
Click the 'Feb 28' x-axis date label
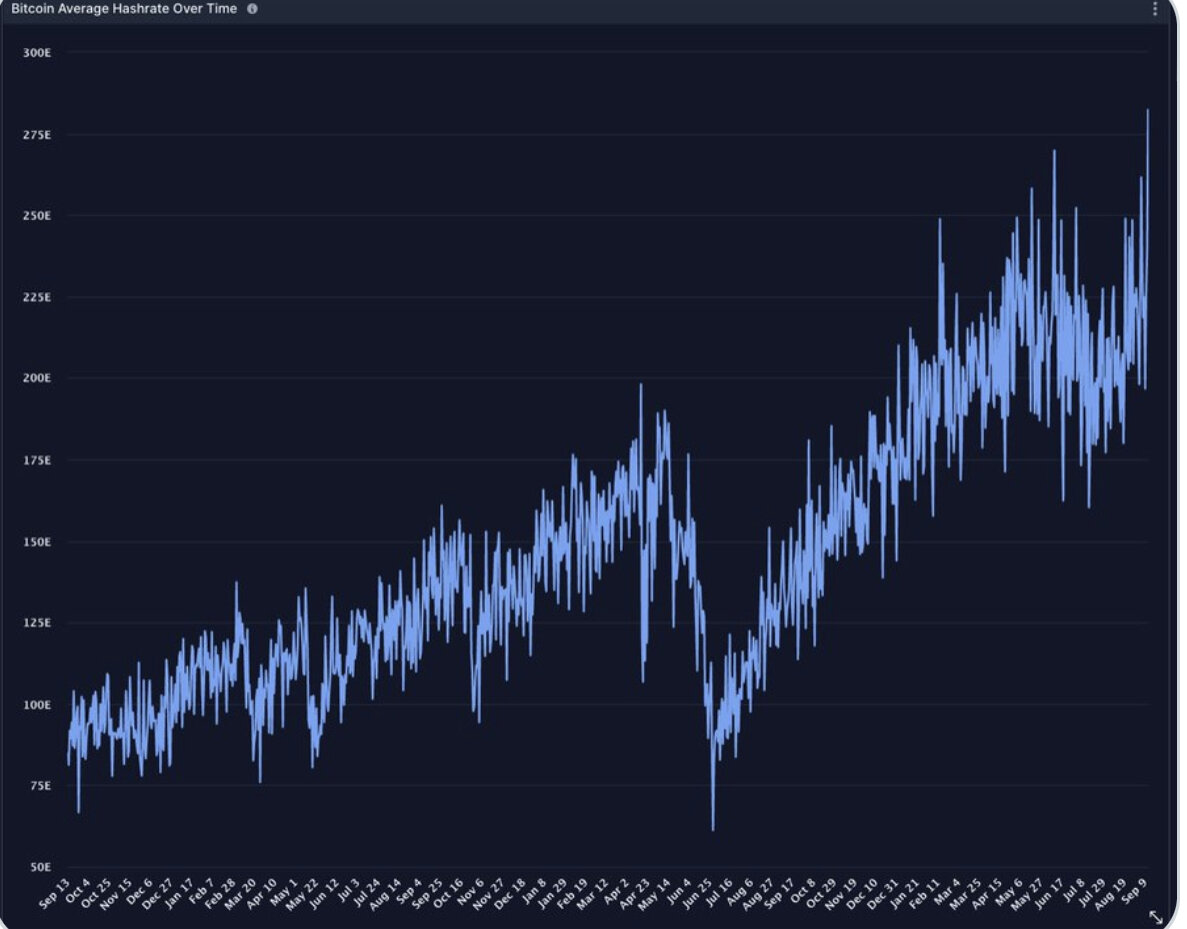[221, 893]
